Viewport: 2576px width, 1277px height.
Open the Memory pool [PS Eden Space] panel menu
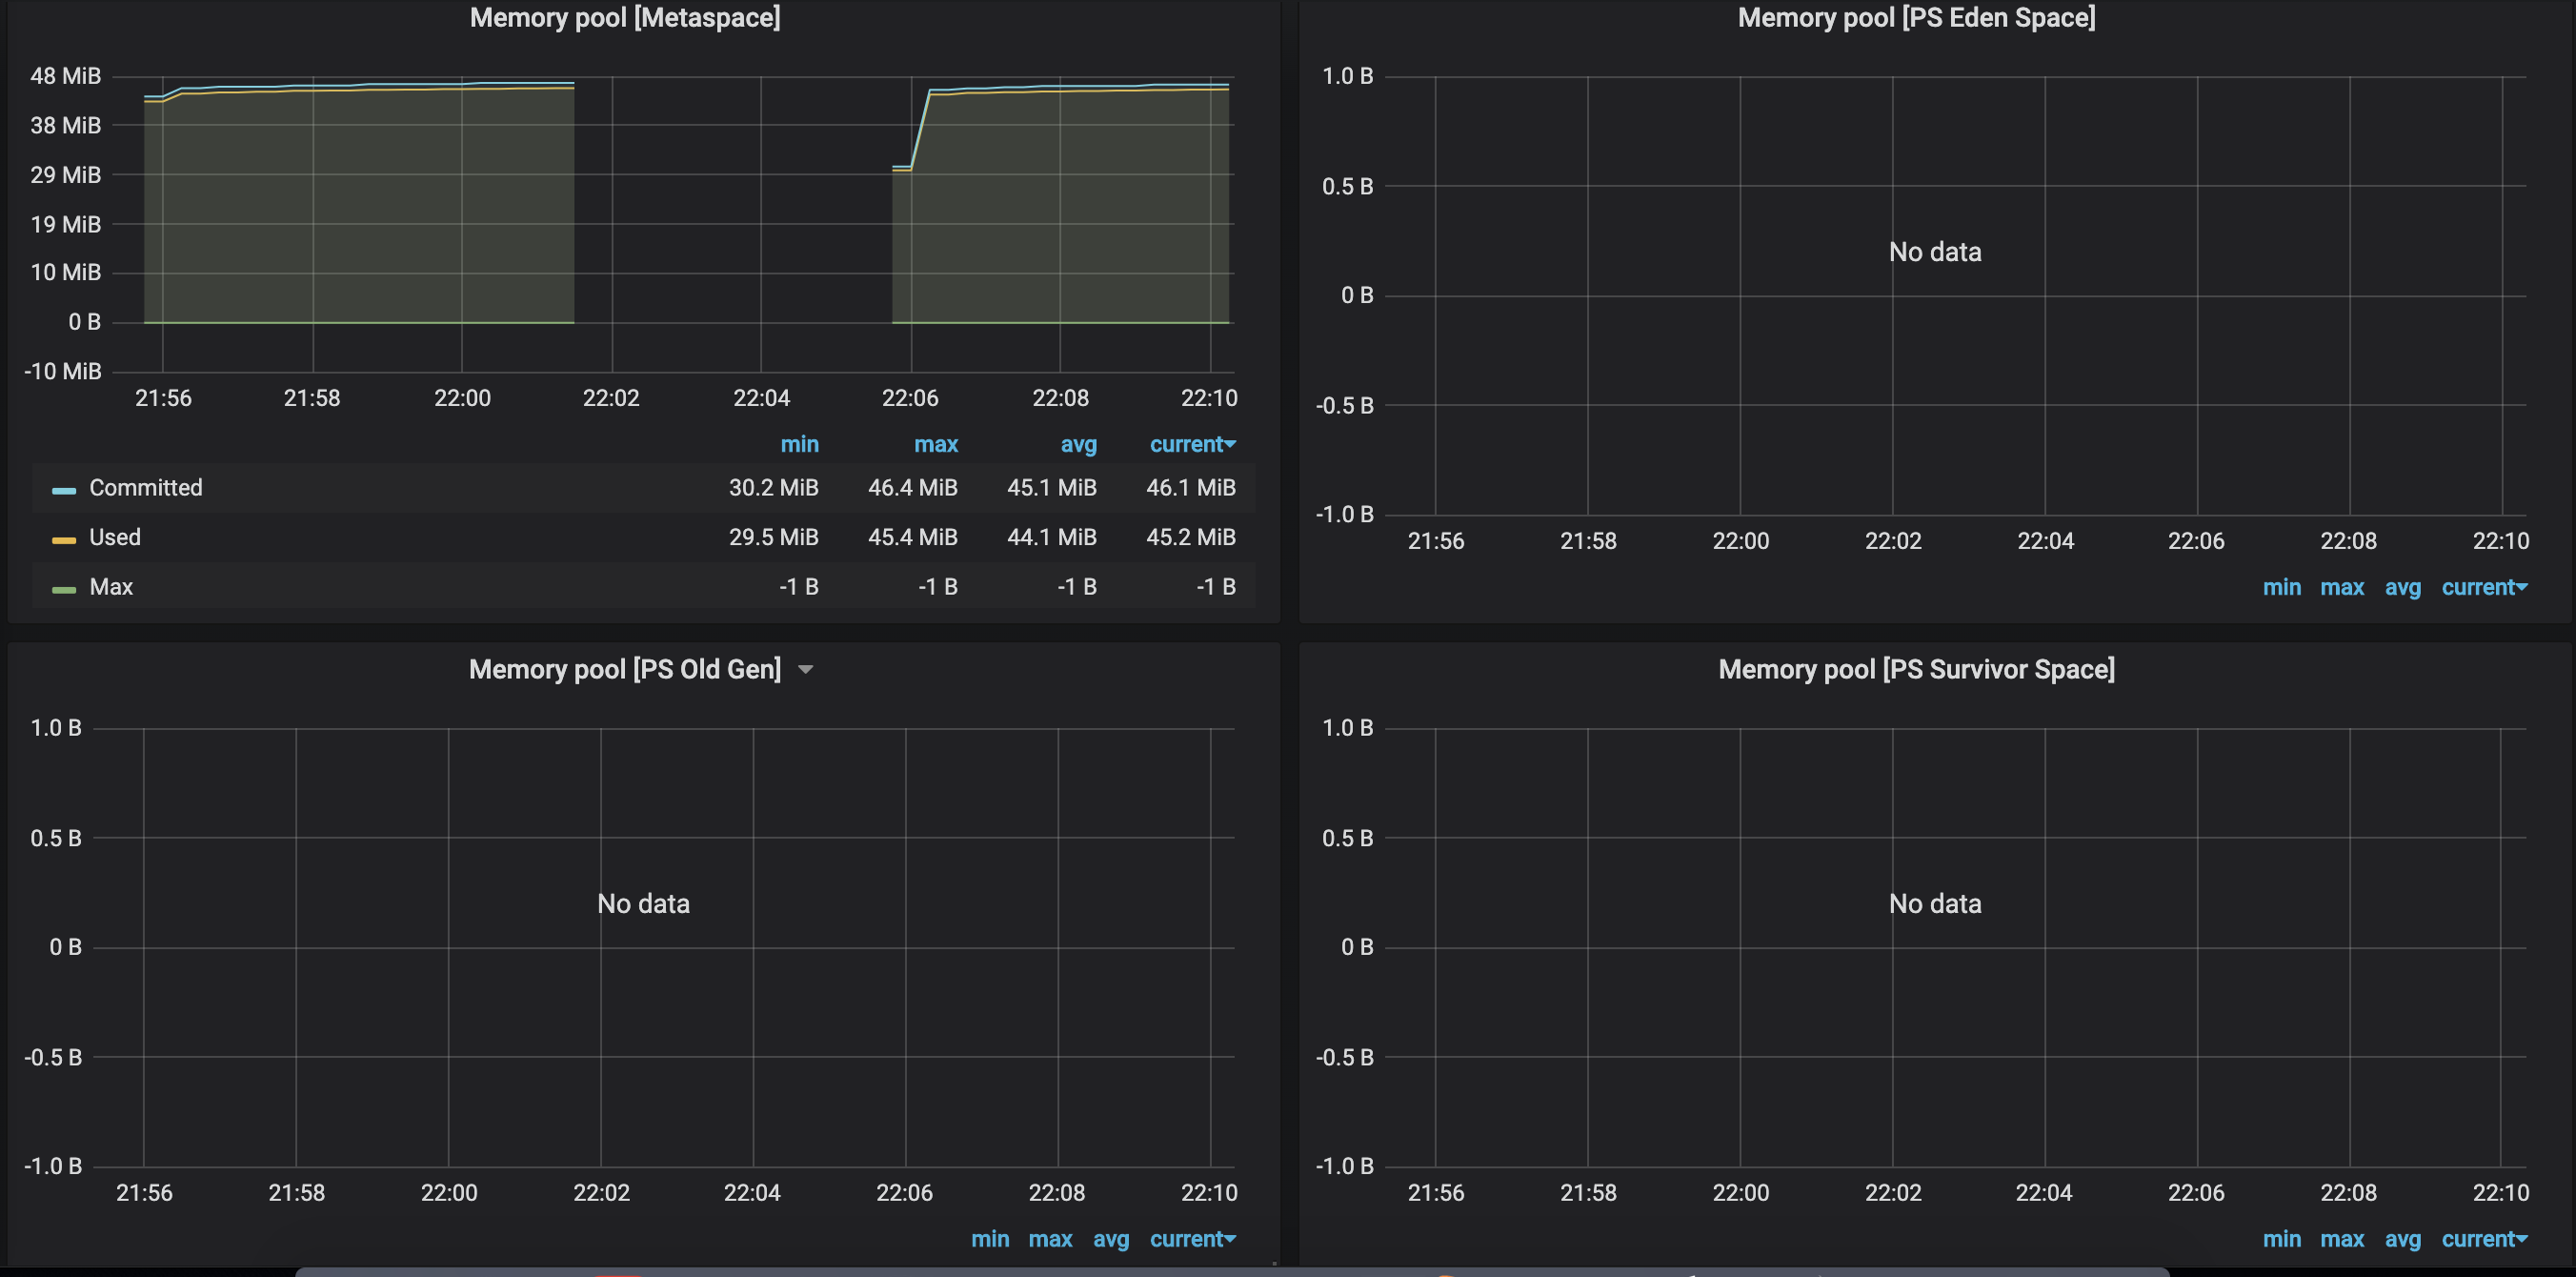click(1915, 18)
